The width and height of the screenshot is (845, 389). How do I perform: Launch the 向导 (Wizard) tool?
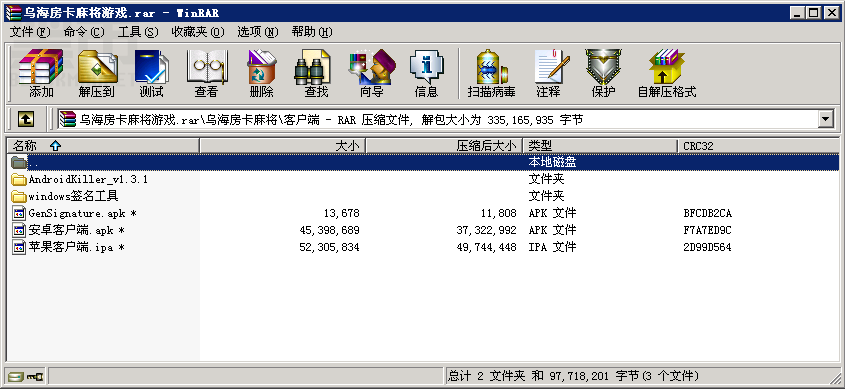tap(371, 73)
